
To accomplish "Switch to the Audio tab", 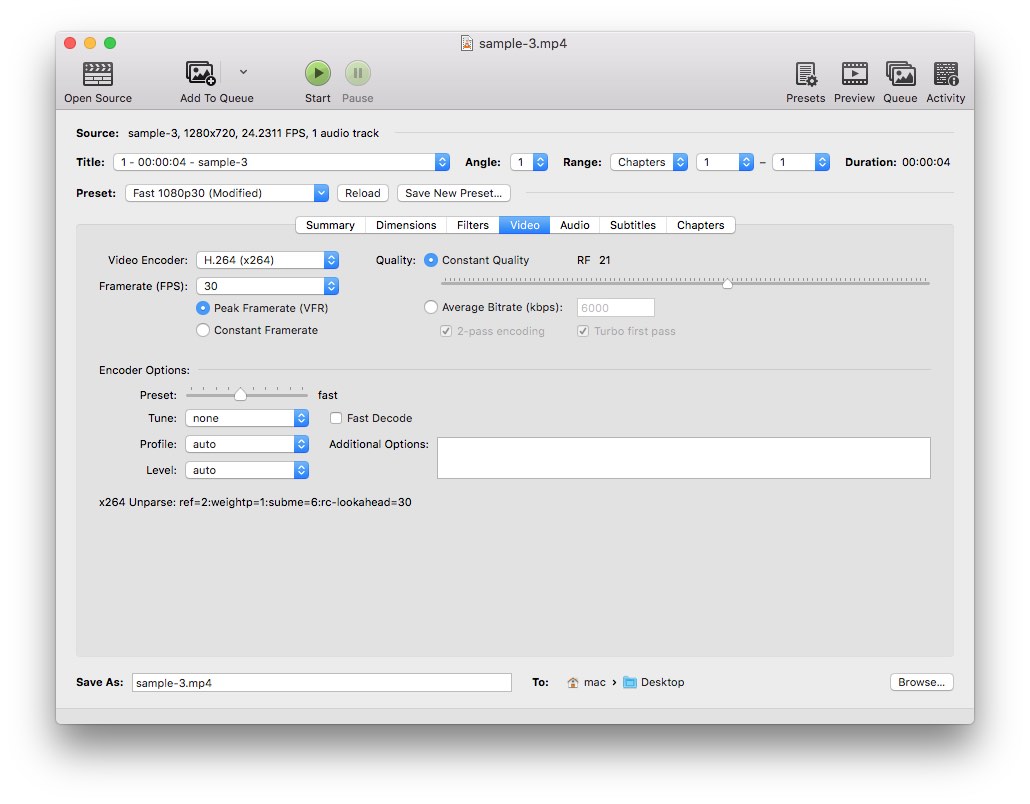I will pos(575,225).
